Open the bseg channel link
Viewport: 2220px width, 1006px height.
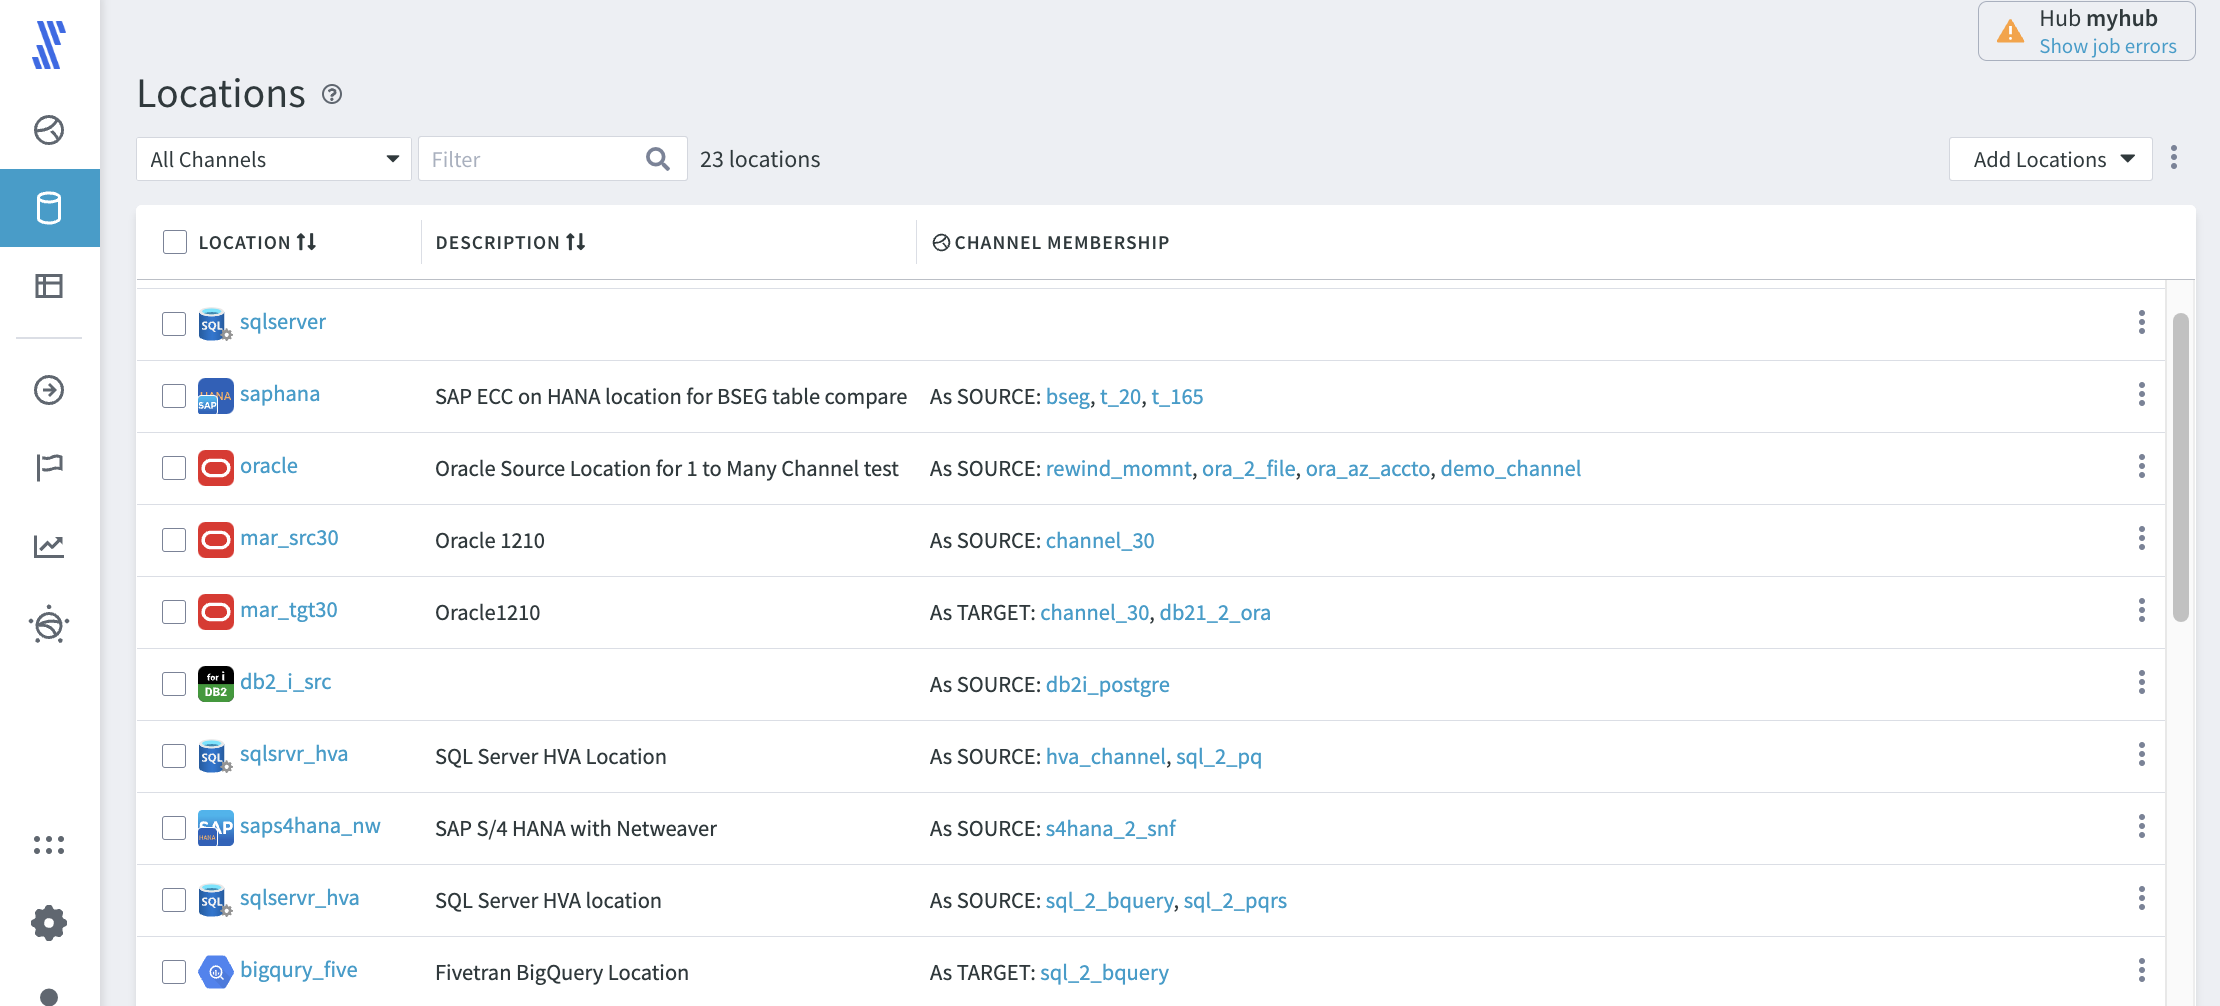pos(1067,397)
